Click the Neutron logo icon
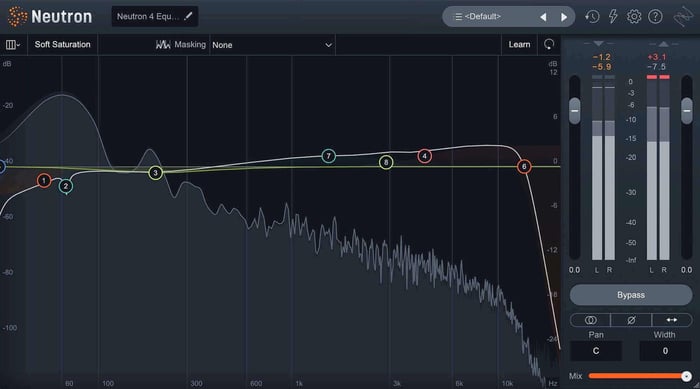This screenshot has width=700, height=389. coord(17,17)
